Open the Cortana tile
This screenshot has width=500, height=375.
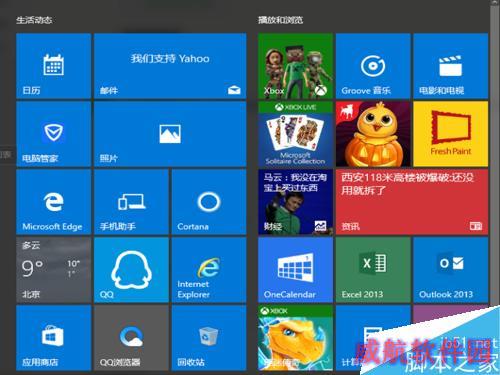(209, 202)
